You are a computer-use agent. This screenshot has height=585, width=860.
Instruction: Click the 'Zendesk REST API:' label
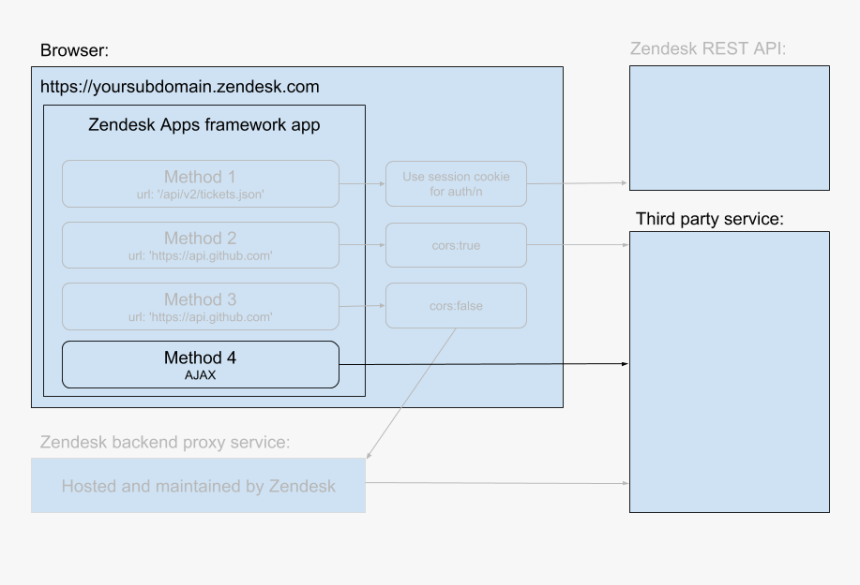coord(708,49)
